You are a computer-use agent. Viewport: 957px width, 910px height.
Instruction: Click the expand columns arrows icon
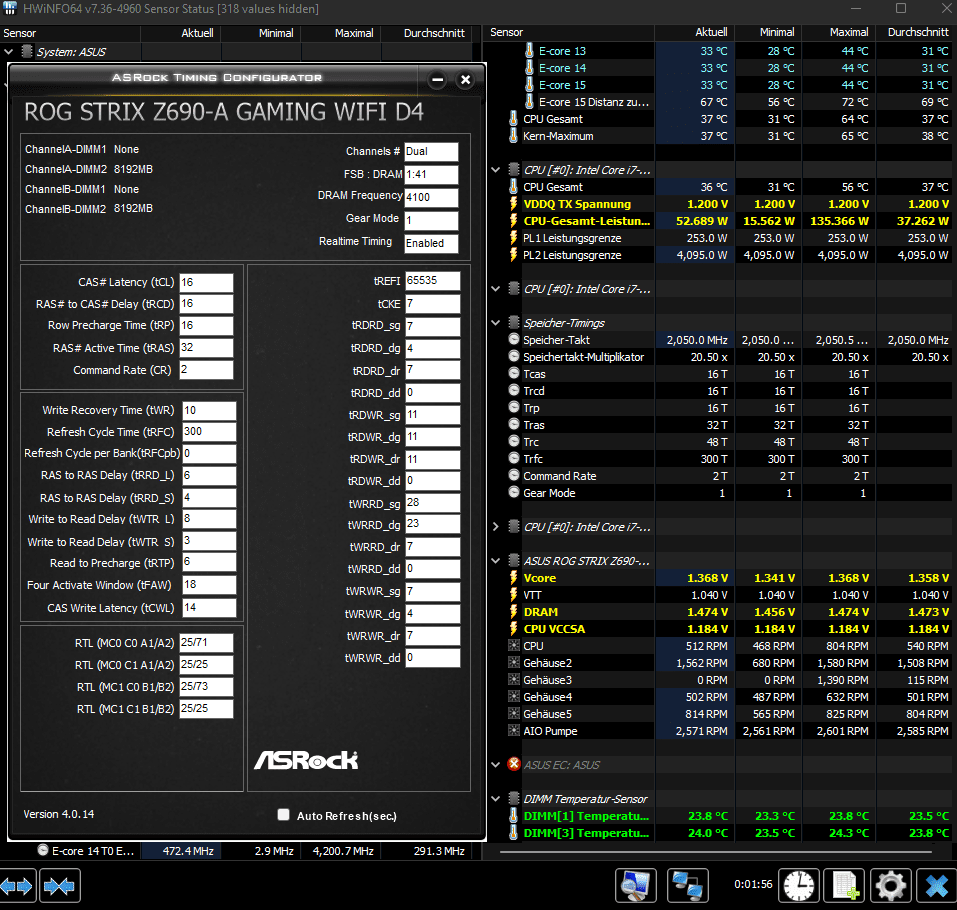click(x=18, y=886)
